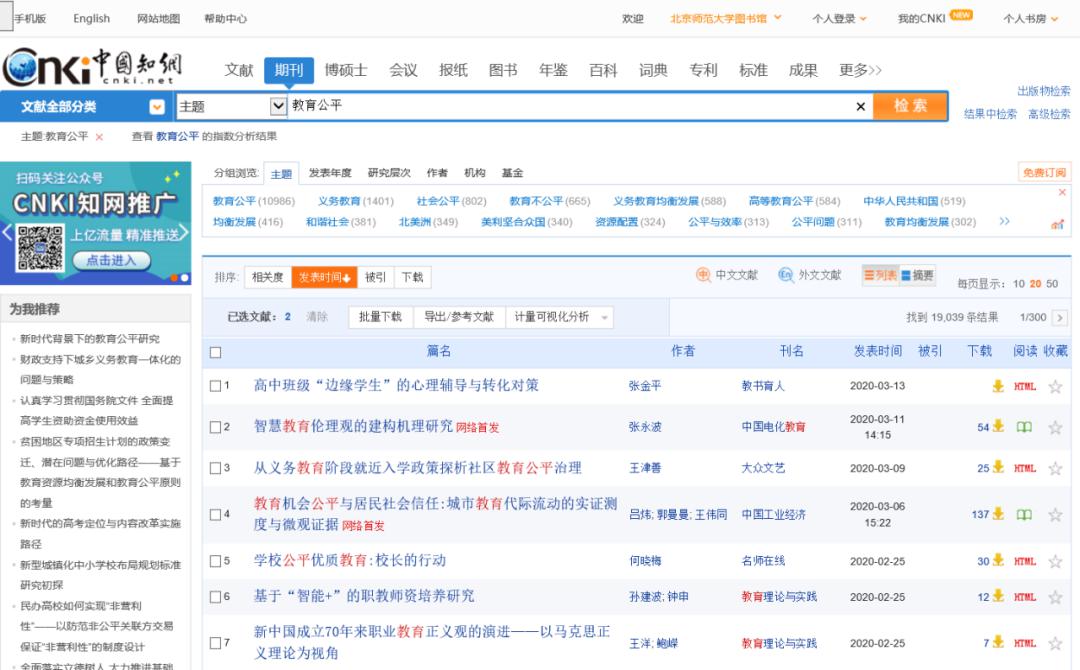Clear the search box with the X icon
The height and width of the screenshot is (670, 1080).
(861, 105)
